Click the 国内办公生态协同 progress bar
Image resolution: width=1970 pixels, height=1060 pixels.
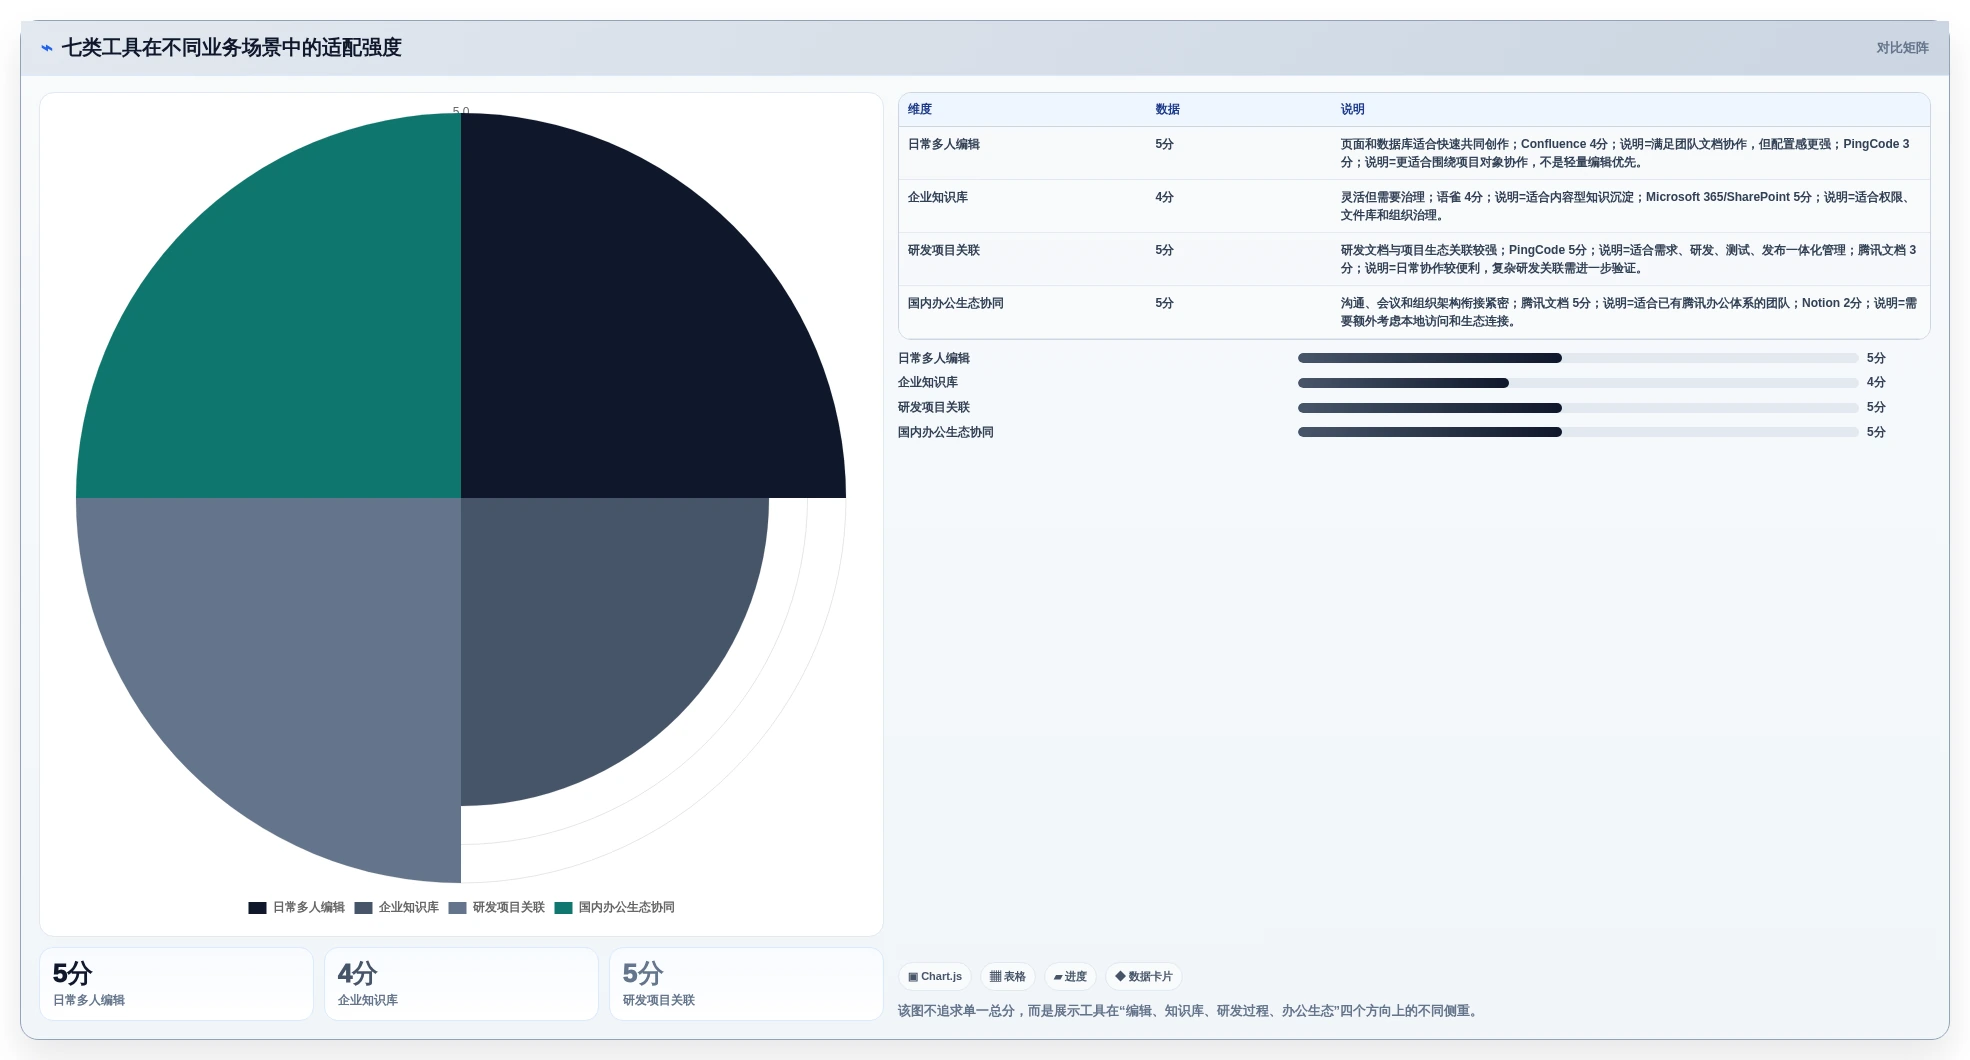1578,432
